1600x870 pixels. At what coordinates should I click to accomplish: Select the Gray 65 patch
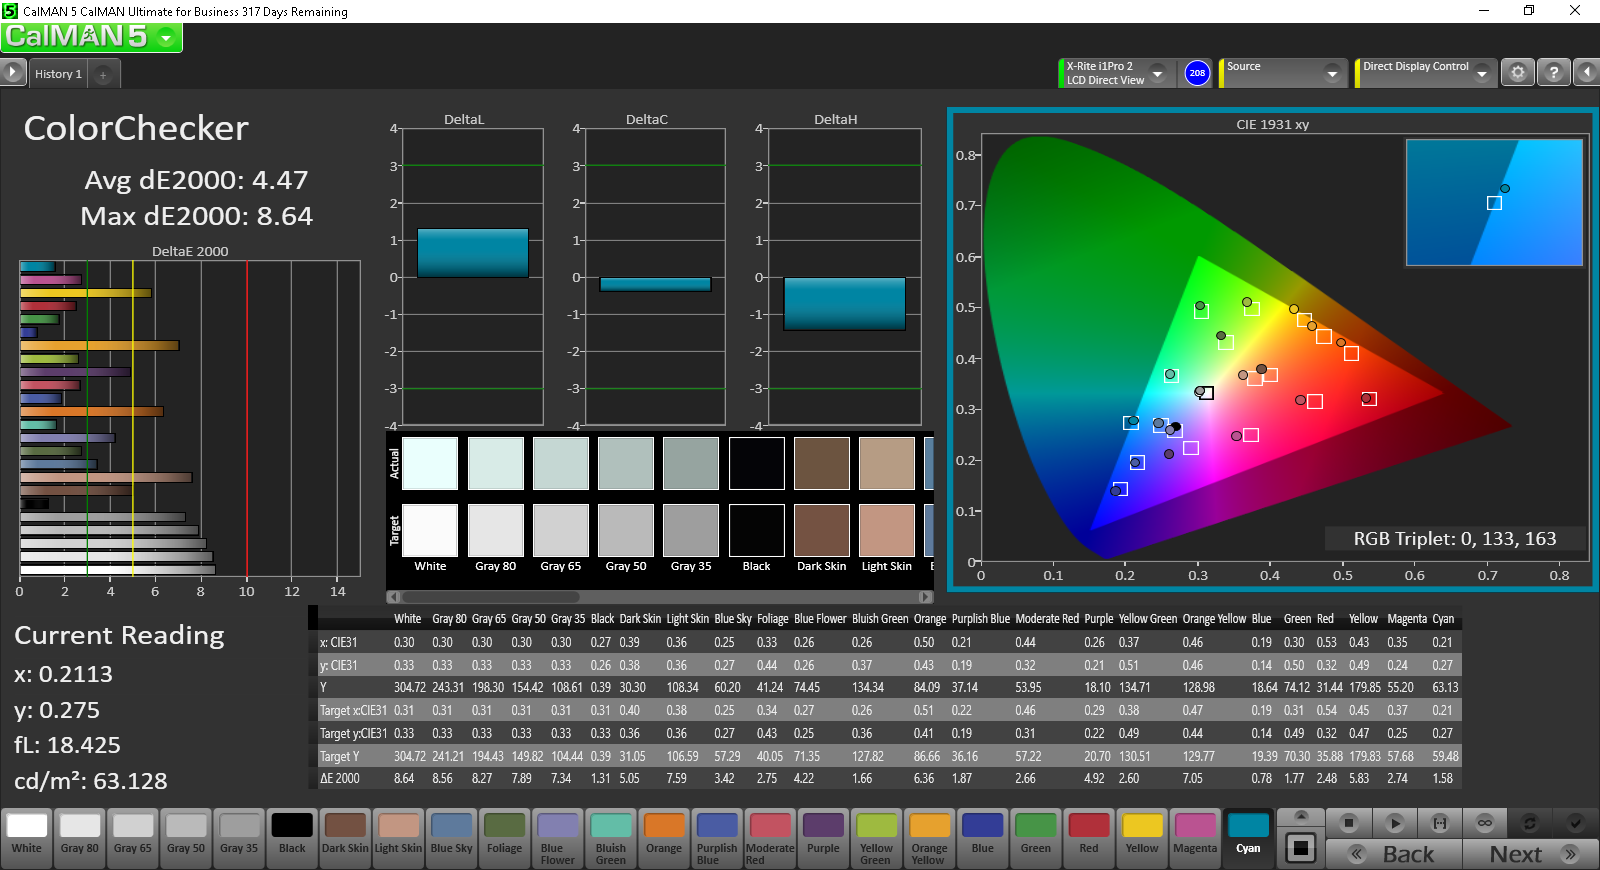[133, 838]
